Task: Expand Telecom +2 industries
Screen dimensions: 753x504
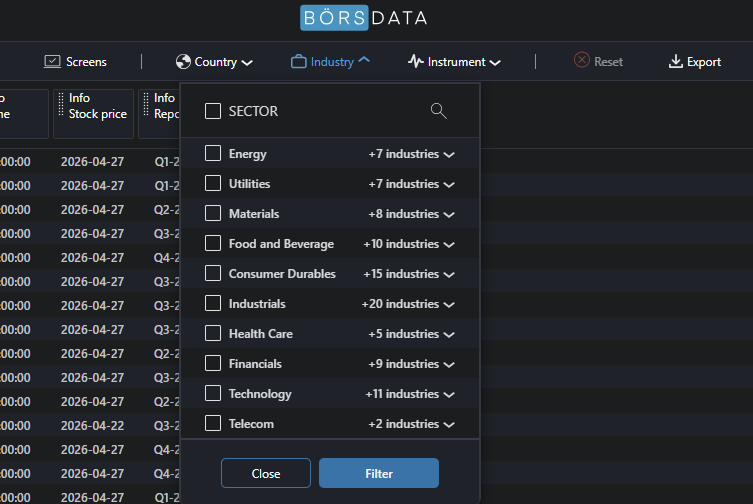Action: point(411,424)
